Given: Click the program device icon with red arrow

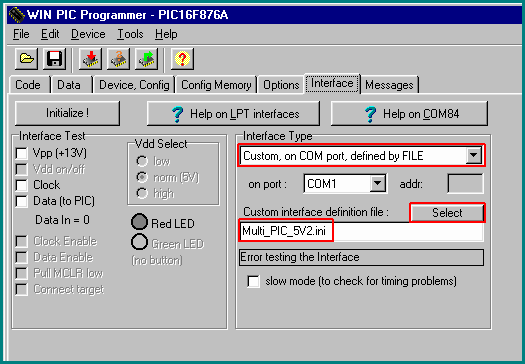Looking at the screenshot, I should pos(90,59).
